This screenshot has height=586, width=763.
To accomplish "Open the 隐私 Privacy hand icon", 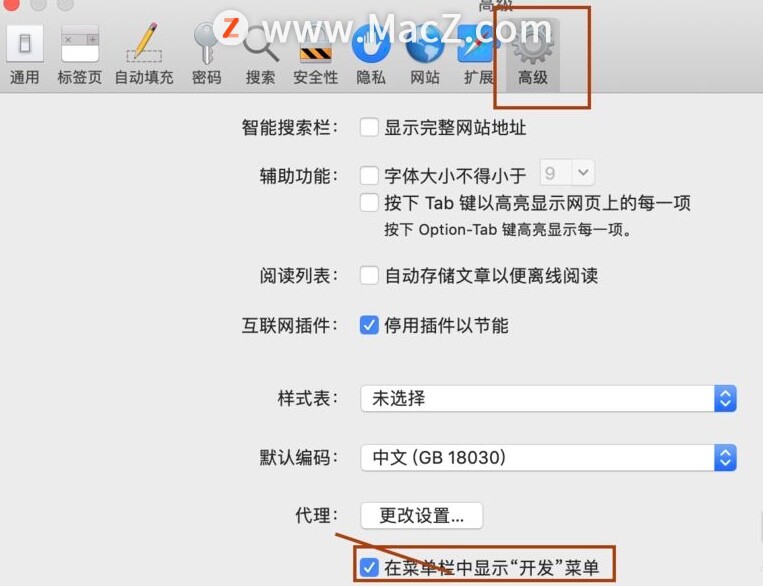I will click(x=371, y=55).
